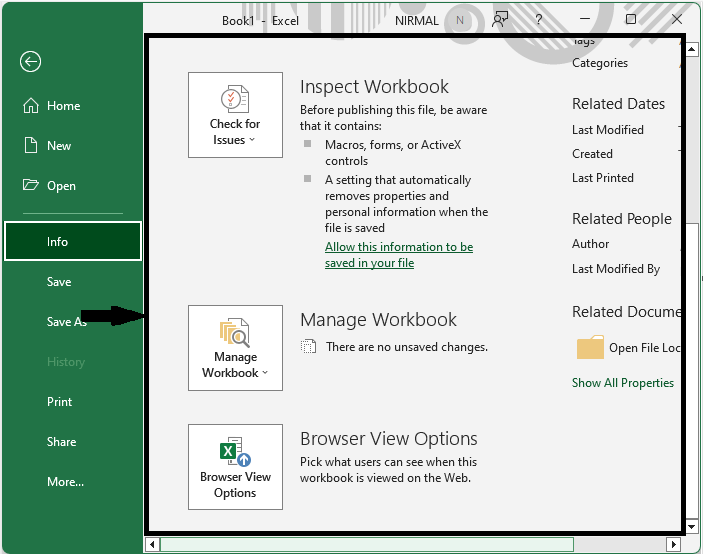The height and width of the screenshot is (554, 703).
Task: Click Save in the sidebar
Action: point(59,281)
